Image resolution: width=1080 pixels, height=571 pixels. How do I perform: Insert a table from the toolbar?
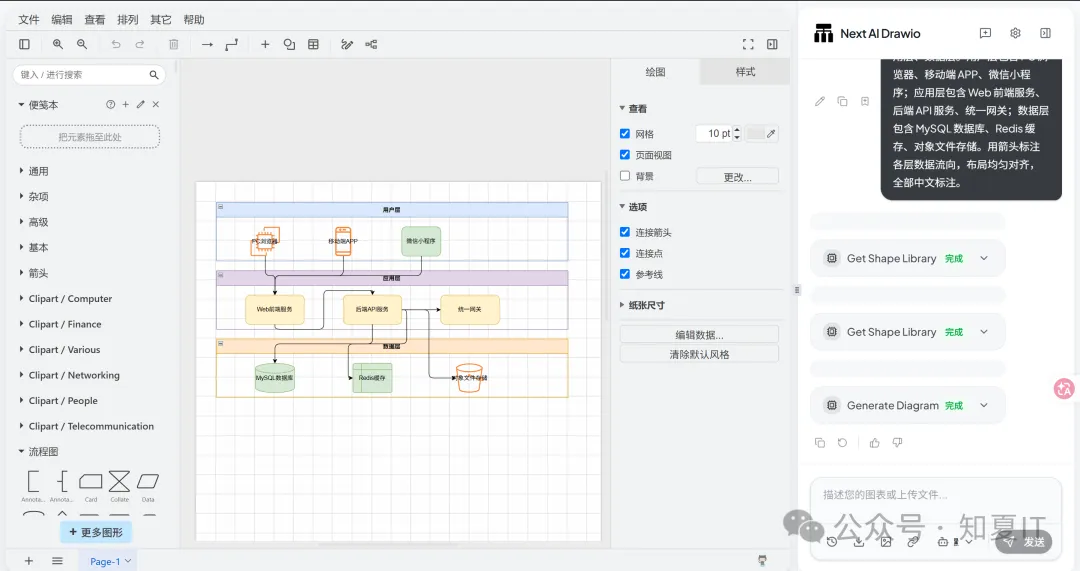point(313,44)
